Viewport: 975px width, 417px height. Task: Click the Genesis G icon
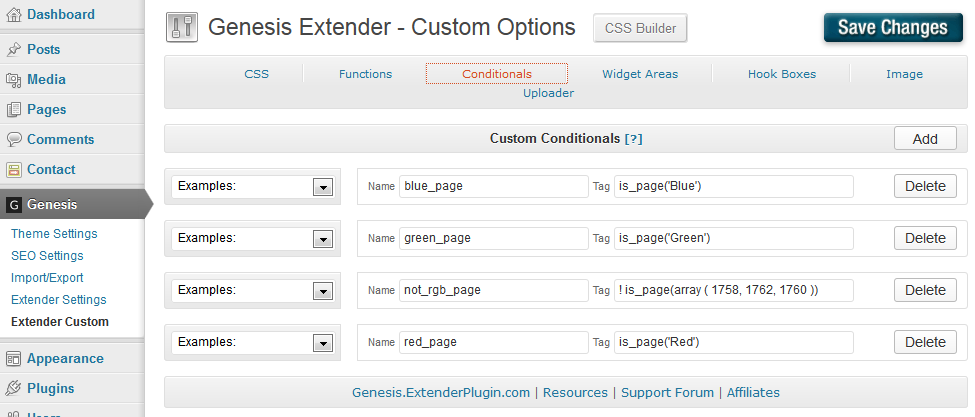13,204
